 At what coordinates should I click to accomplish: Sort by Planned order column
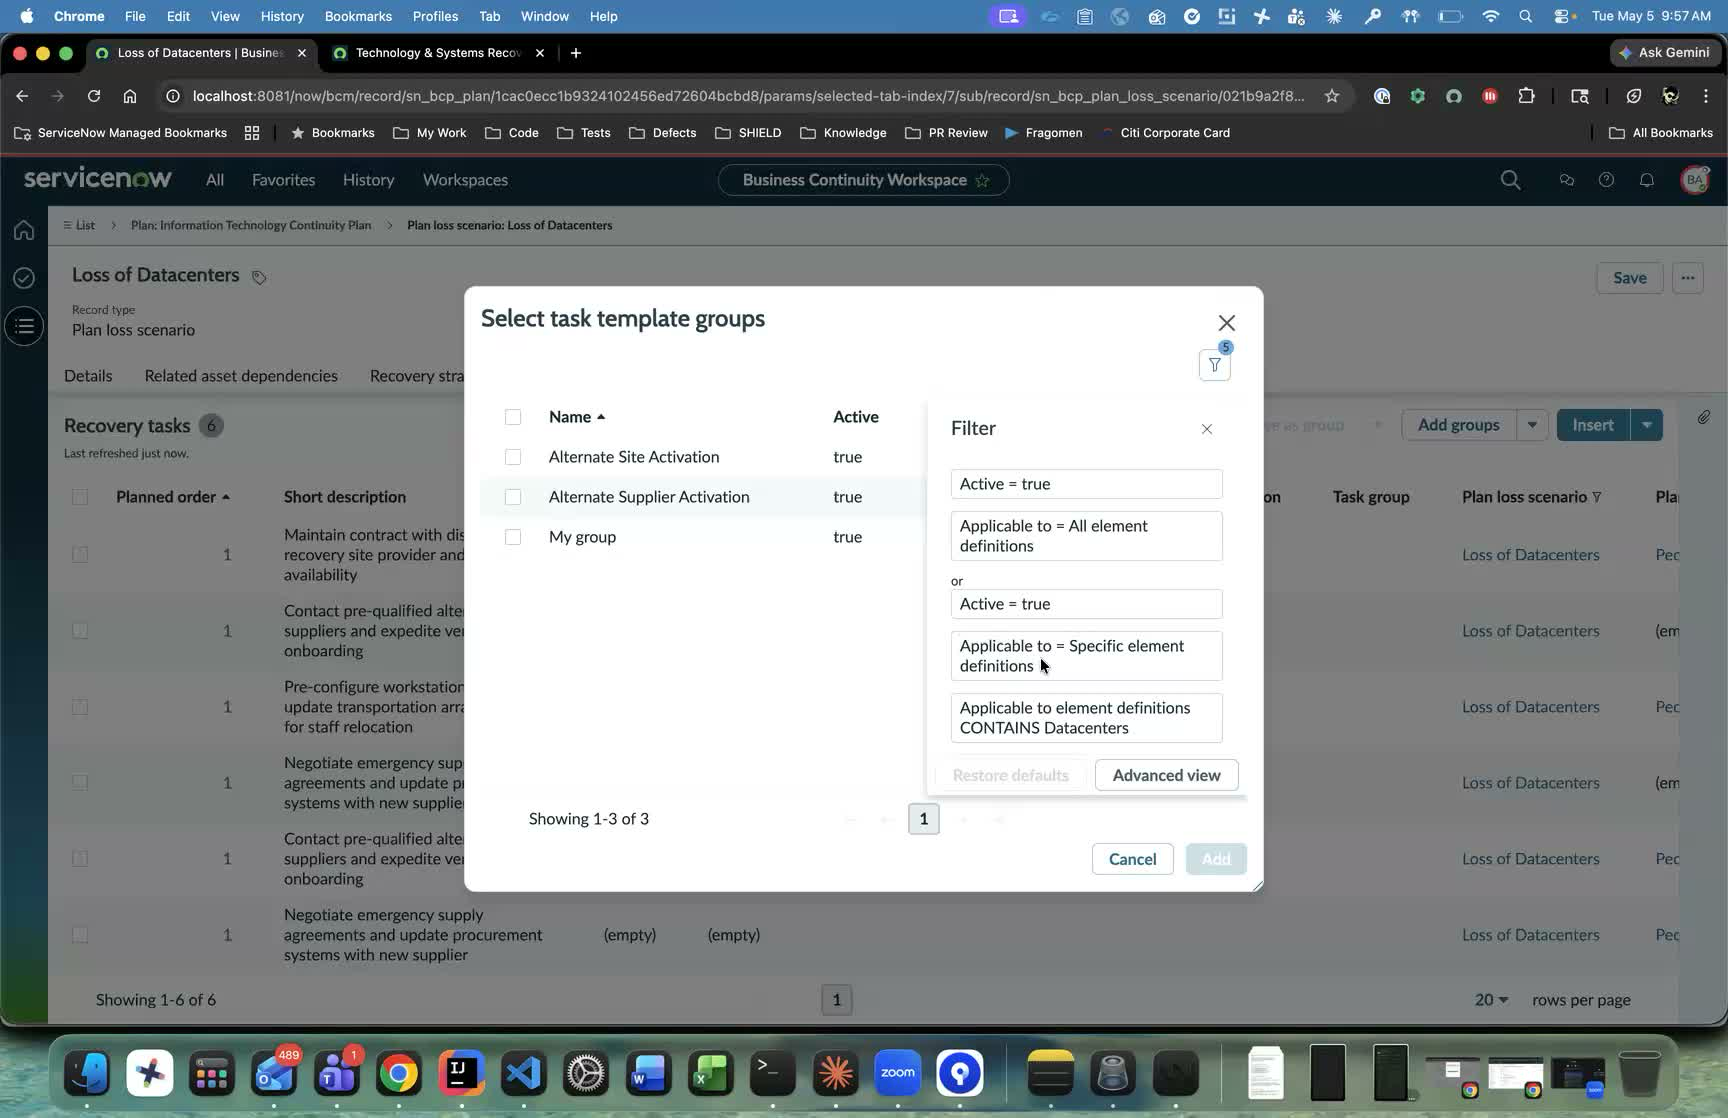pos(172,497)
